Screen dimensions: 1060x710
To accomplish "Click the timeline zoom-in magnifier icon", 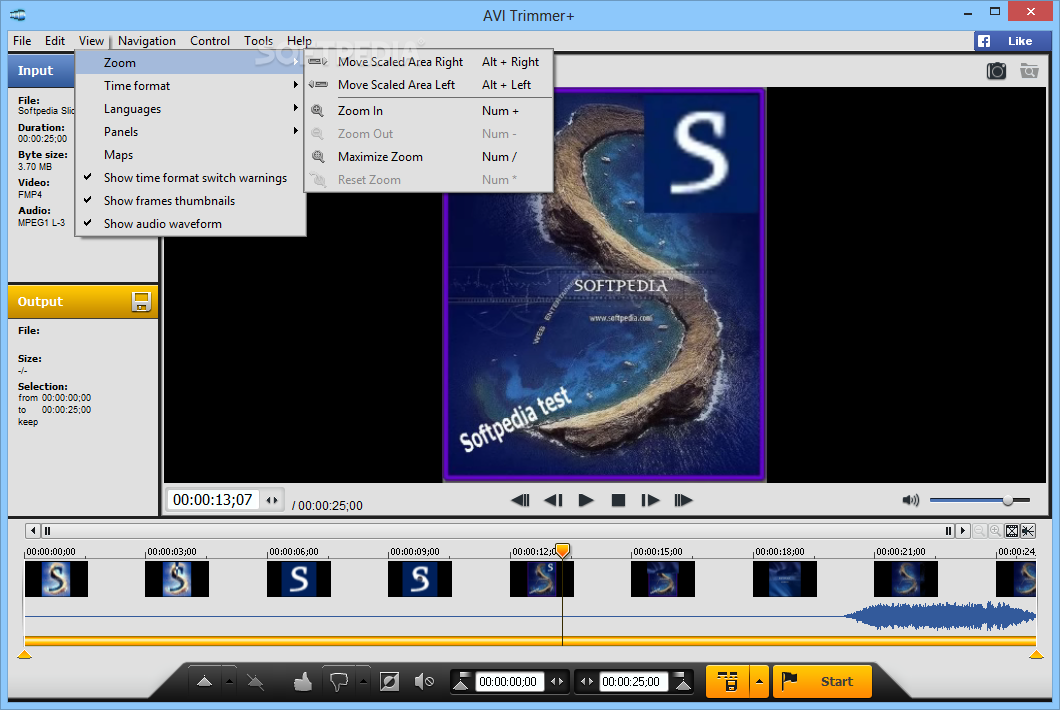I will click(995, 531).
